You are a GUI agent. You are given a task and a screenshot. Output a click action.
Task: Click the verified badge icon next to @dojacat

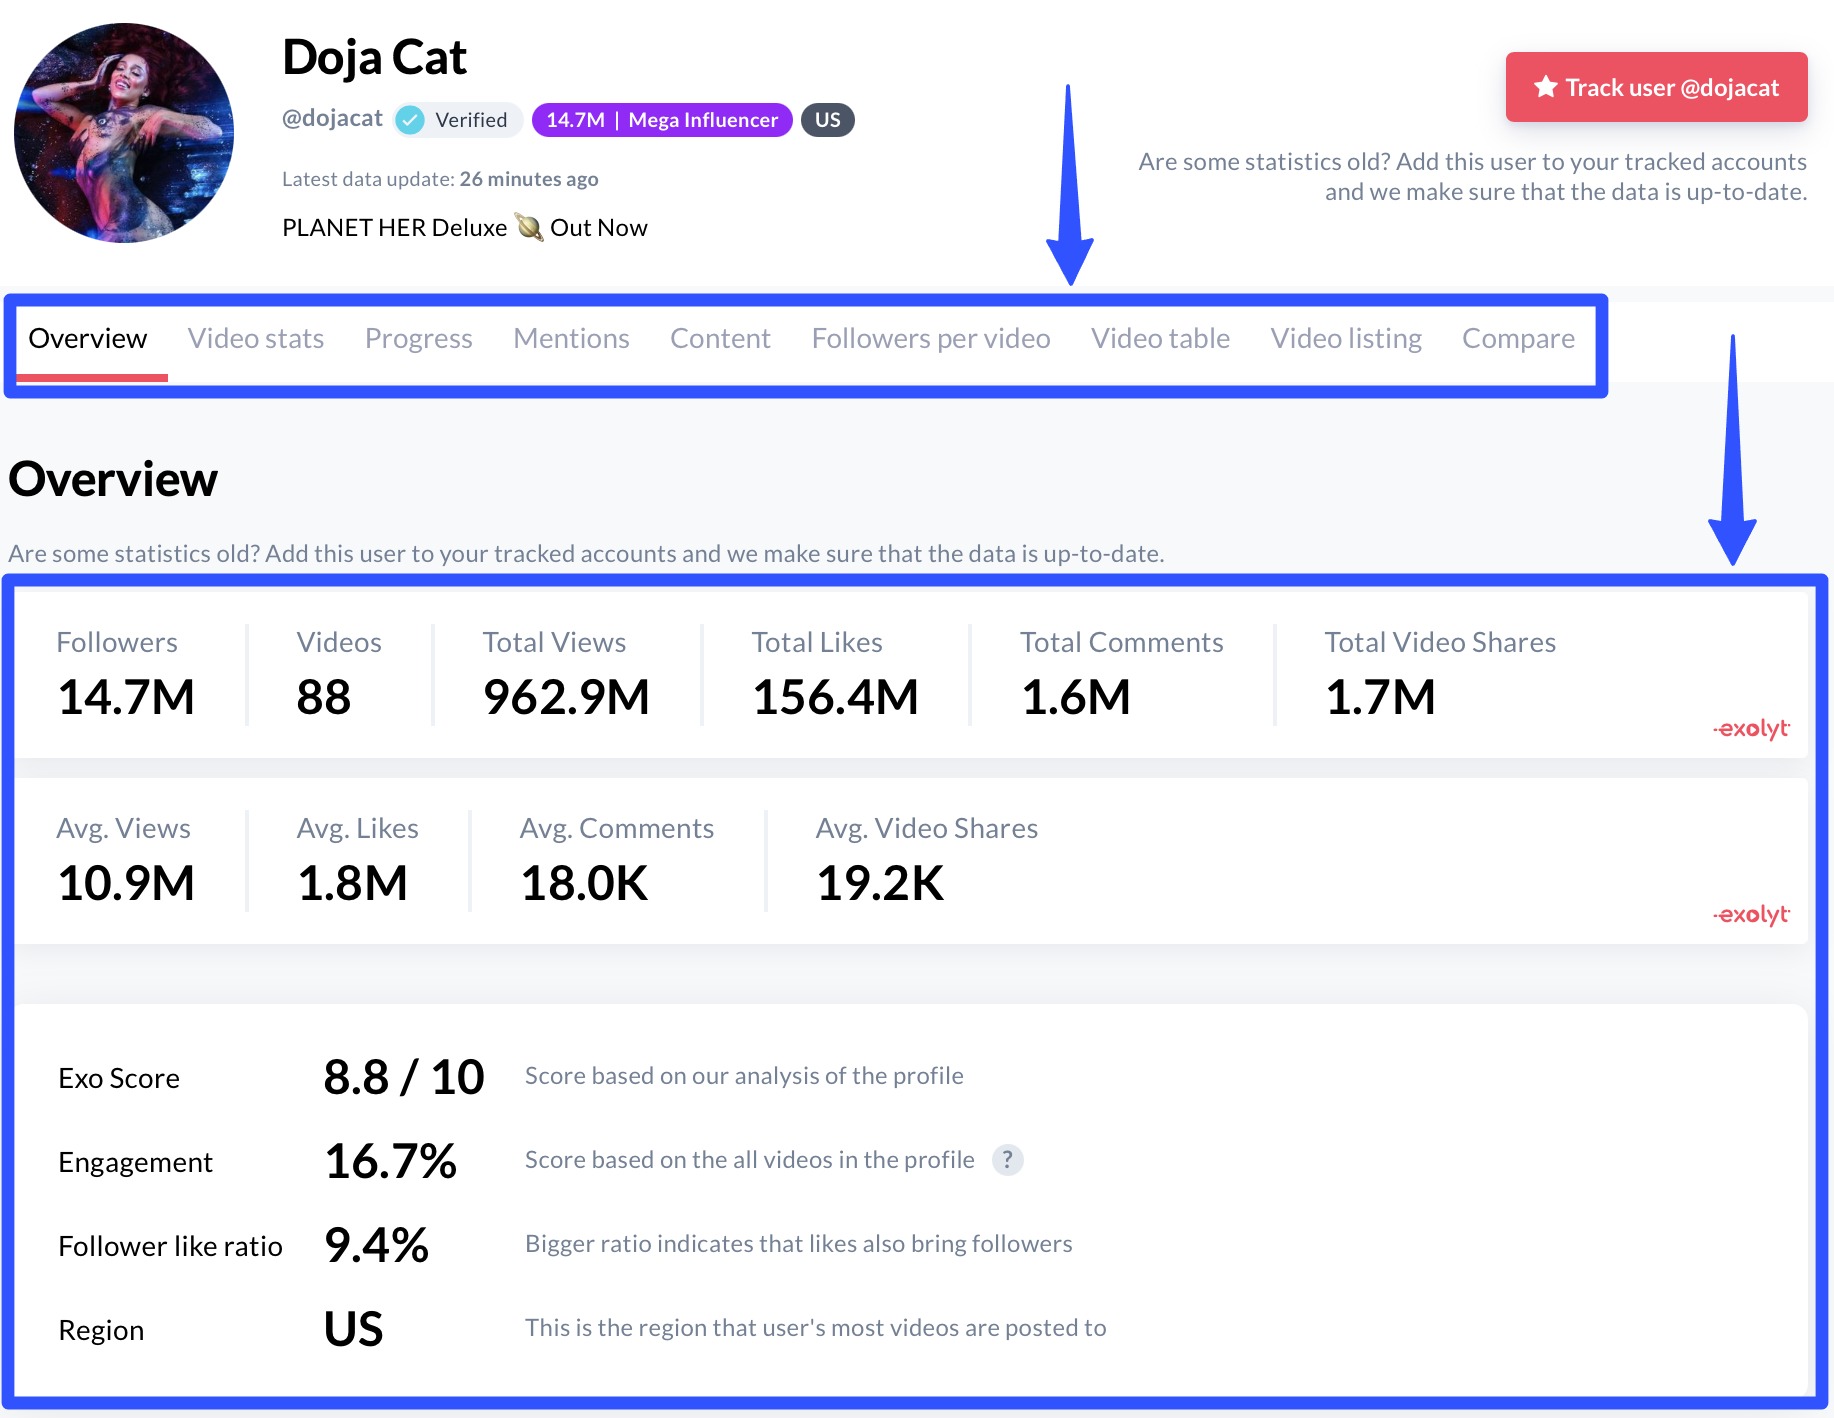(x=410, y=119)
